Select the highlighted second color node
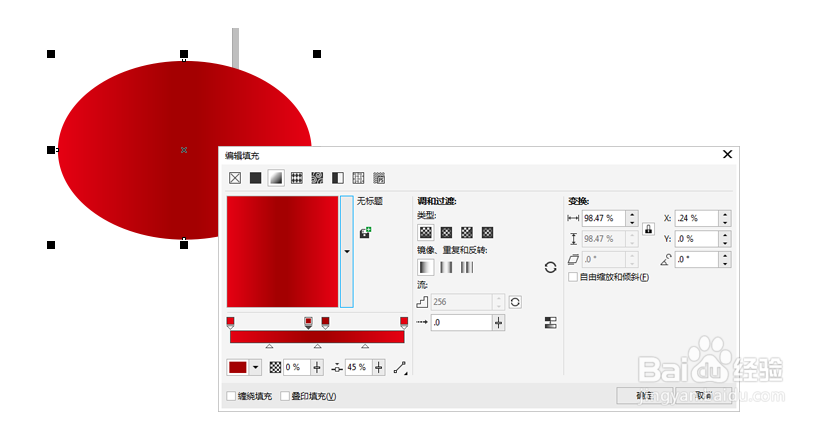This screenshot has width=832, height=425. (x=308, y=323)
